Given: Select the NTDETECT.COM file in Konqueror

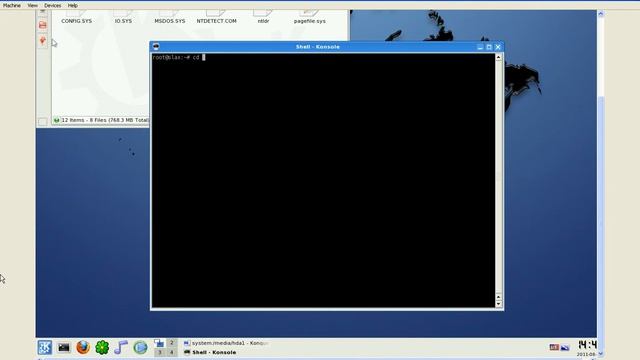Looking at the screenshot, I should tap(216, 17).
